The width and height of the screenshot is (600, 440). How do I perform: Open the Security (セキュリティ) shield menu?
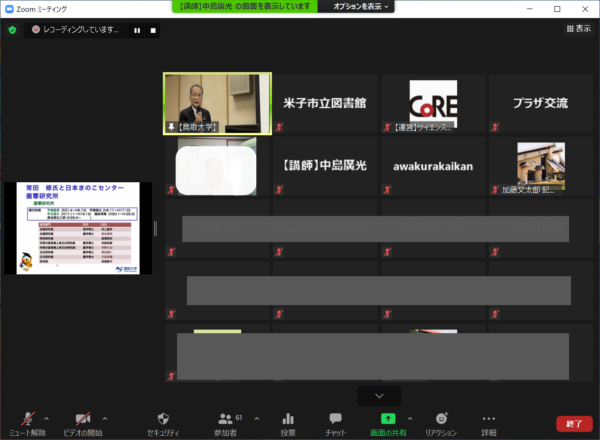coord(163,424)
